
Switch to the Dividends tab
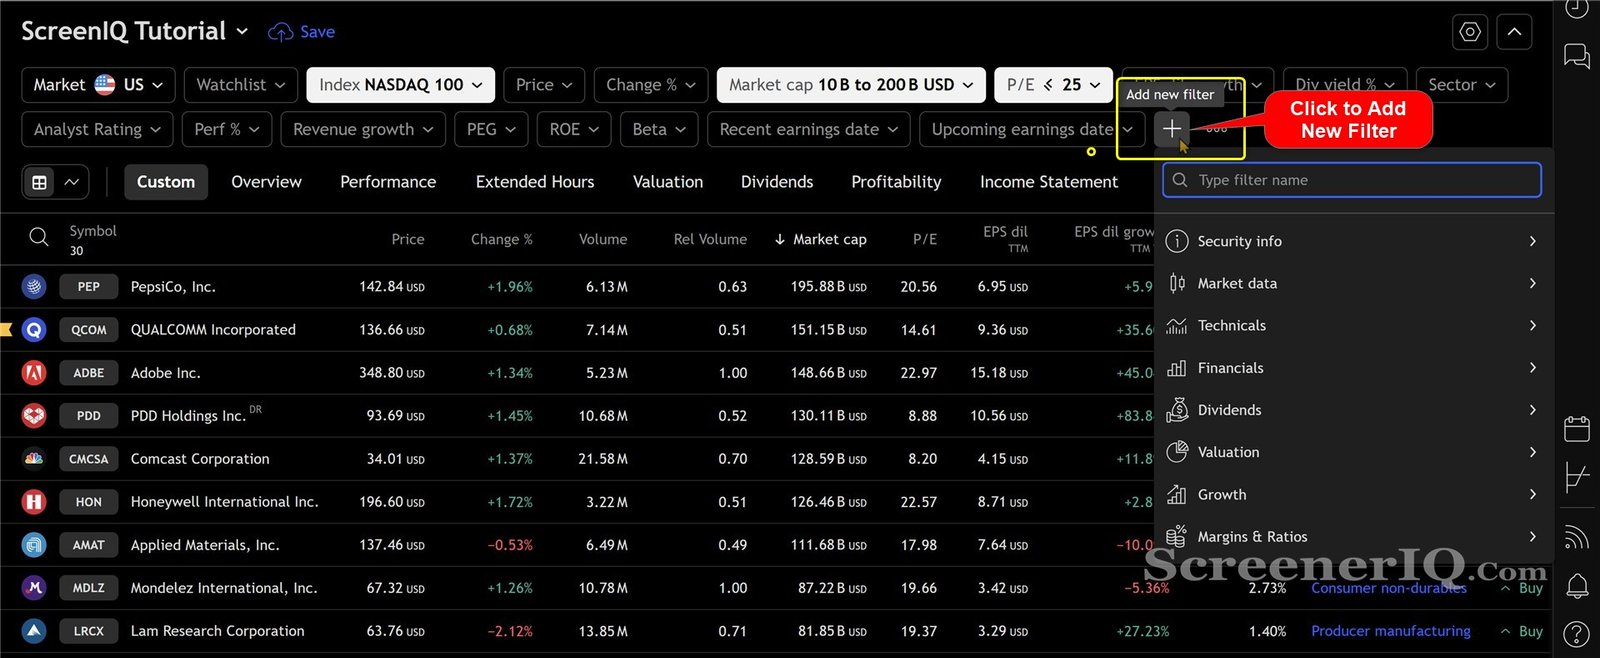(x=777, y=182)
